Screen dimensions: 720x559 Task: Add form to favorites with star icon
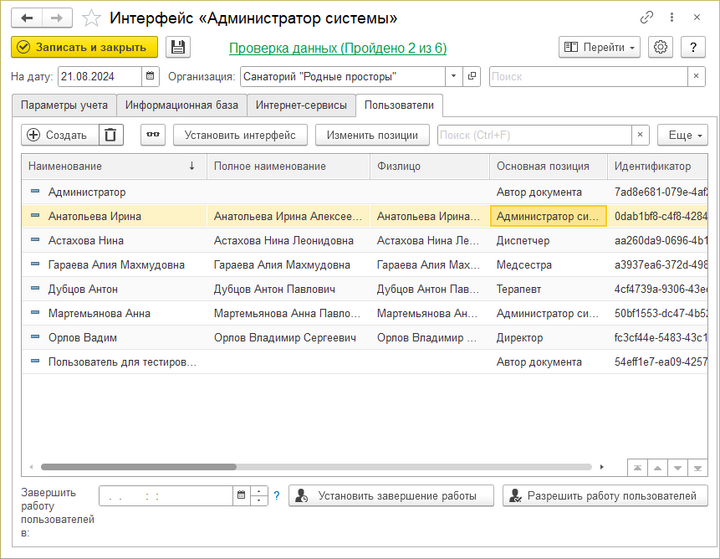click(x=91, y=18)
